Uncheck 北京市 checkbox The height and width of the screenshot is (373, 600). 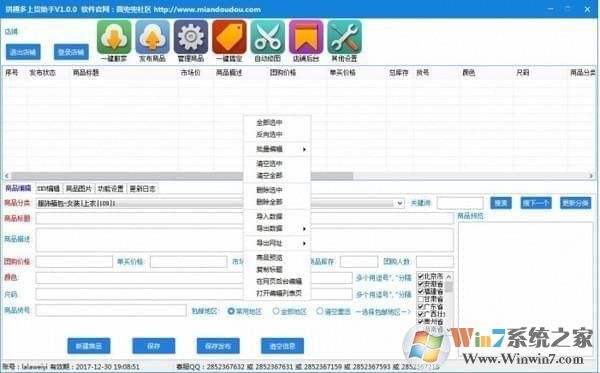pos(421,276)
